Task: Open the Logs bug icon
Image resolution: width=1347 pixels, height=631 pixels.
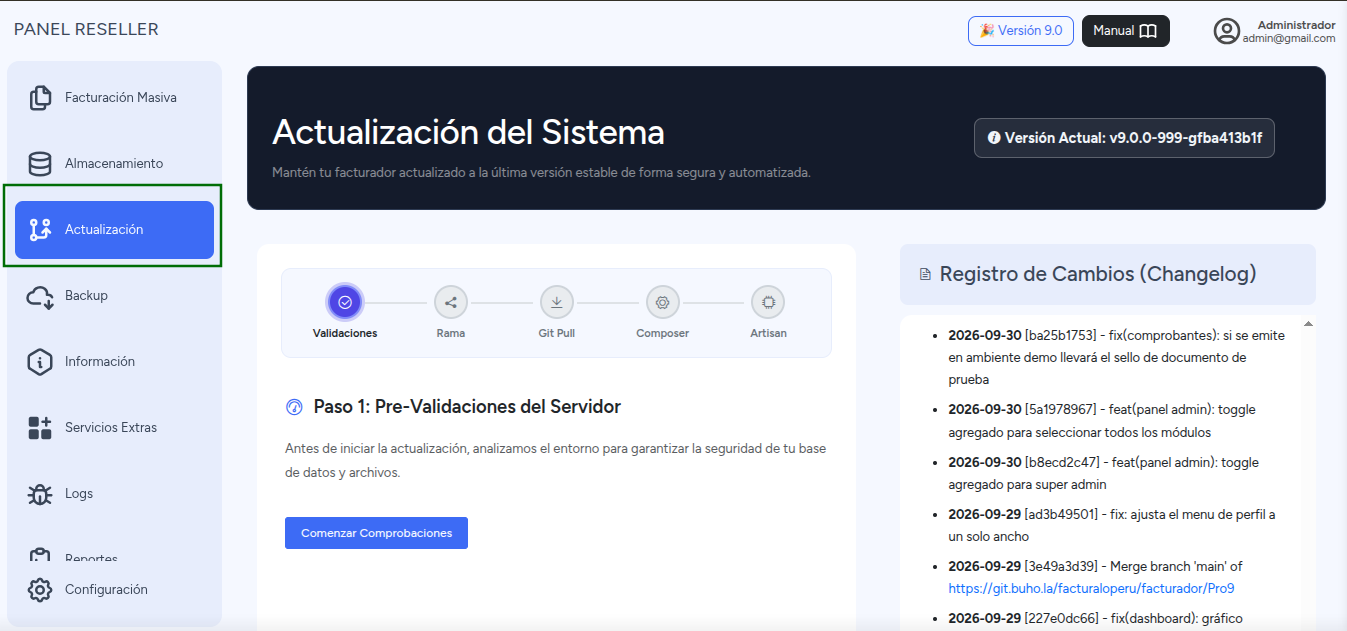Action: pos(40,494)
